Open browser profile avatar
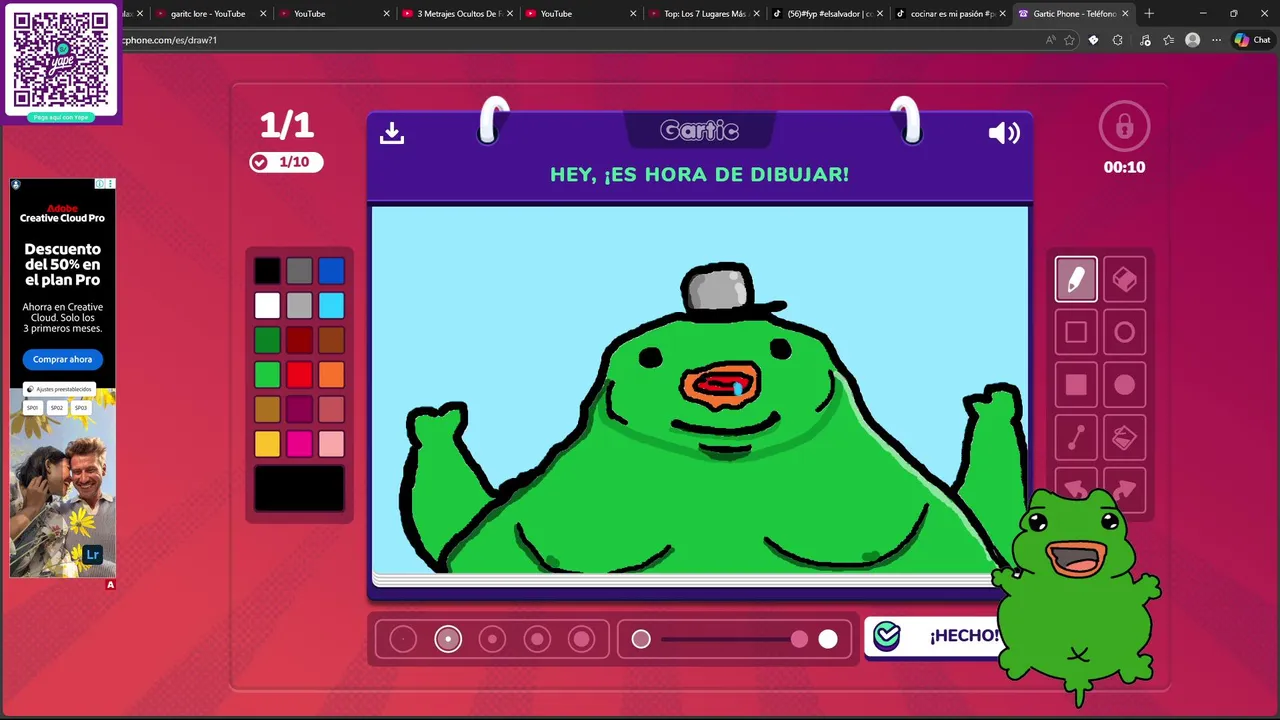The image size is (1280, 720). (x=1192, y=40)
